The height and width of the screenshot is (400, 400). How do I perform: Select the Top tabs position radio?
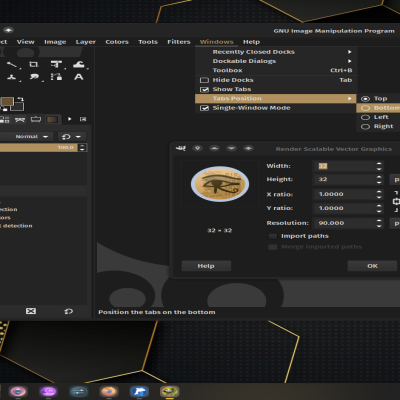[x=366, y=99]
